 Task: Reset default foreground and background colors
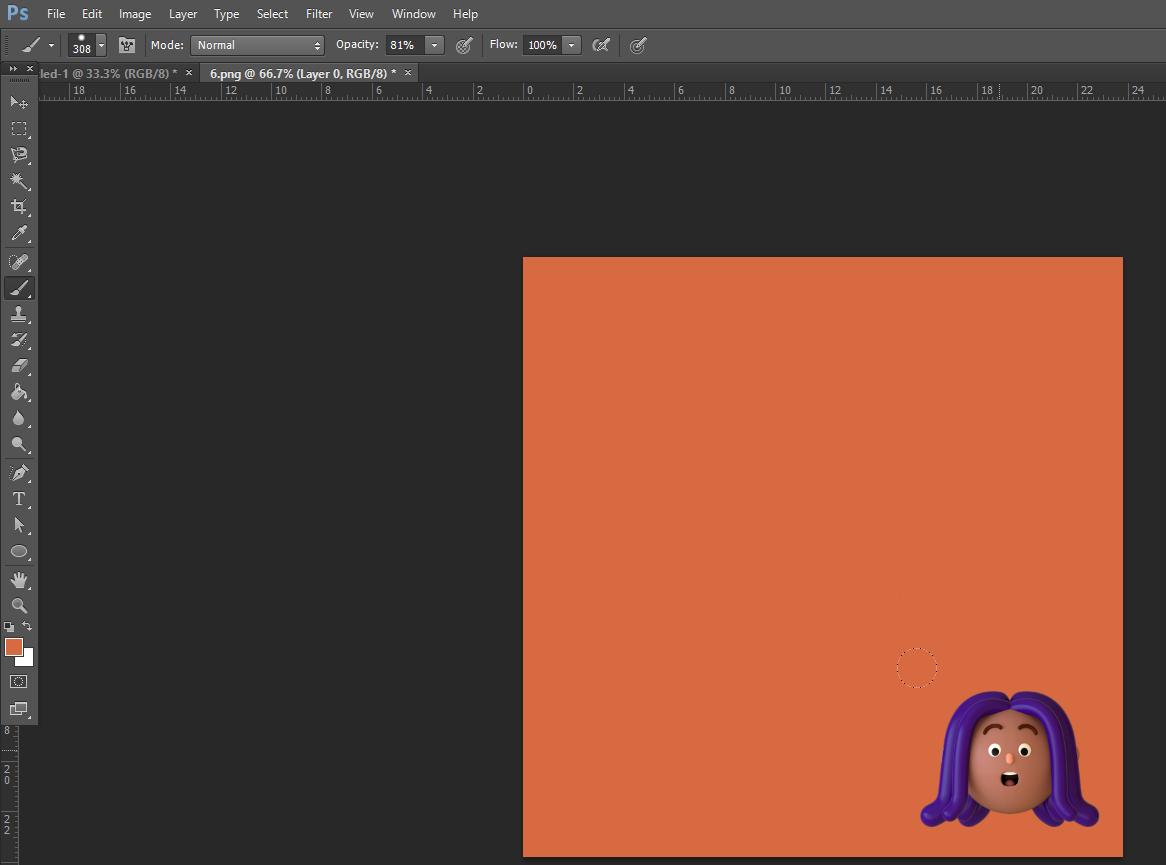click(9, 627)
